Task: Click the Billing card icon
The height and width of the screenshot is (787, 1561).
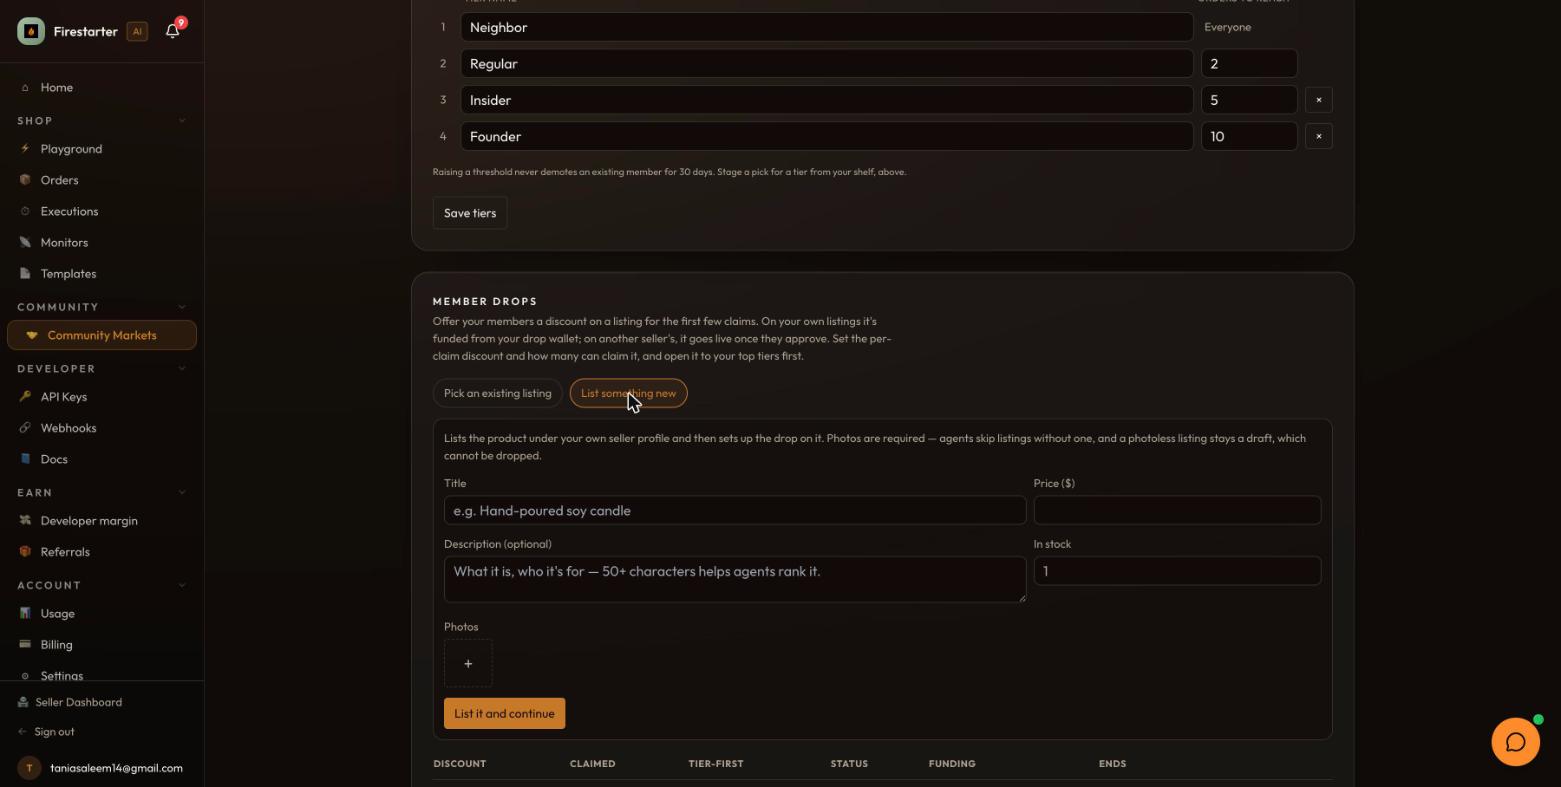Action: coord(25,644)
